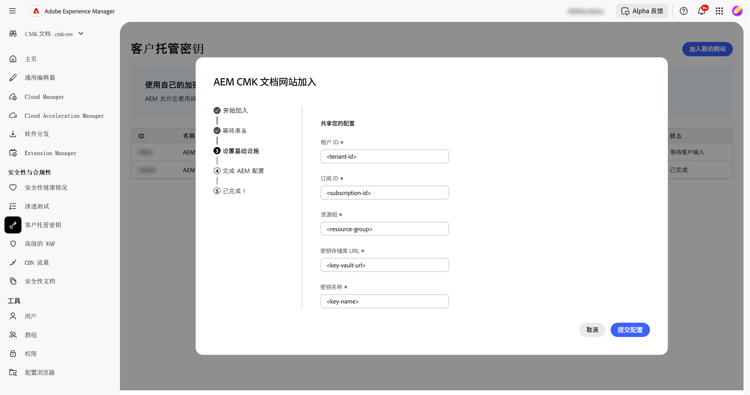Click the Cloud Acceleration Manager icon
Screen dimensions: 750x395
13,115
